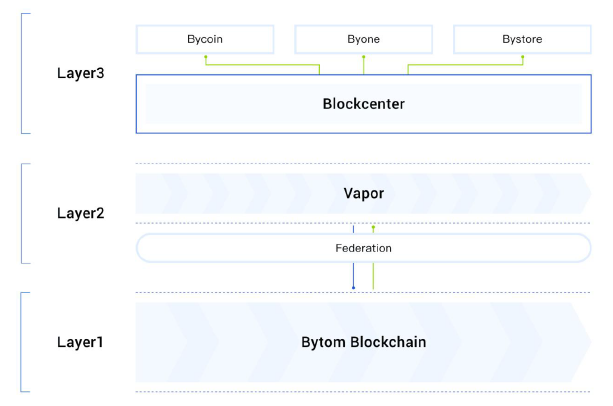Click green vertical line below Federation

(373, 276)
